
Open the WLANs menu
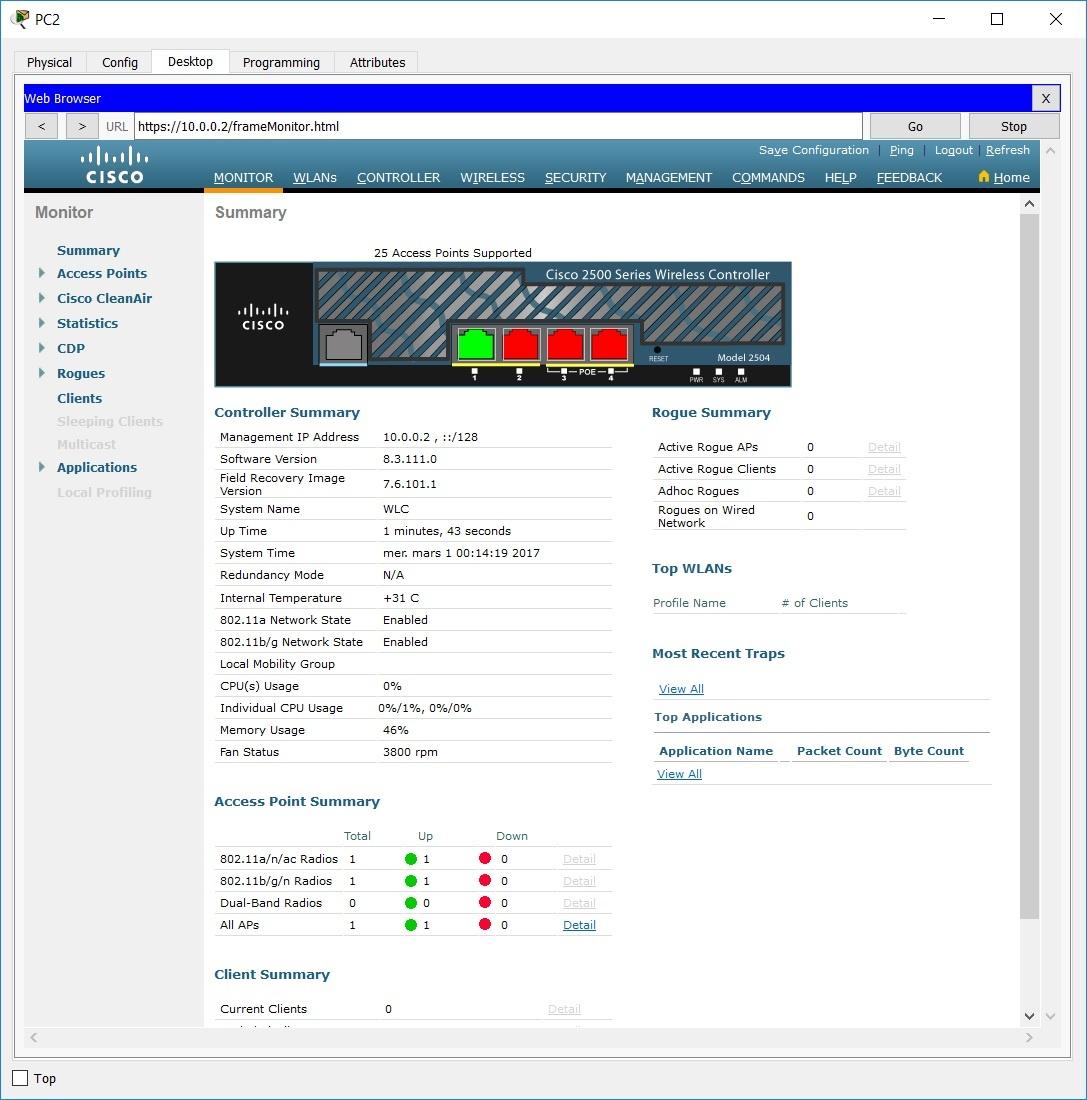(315, 177)
